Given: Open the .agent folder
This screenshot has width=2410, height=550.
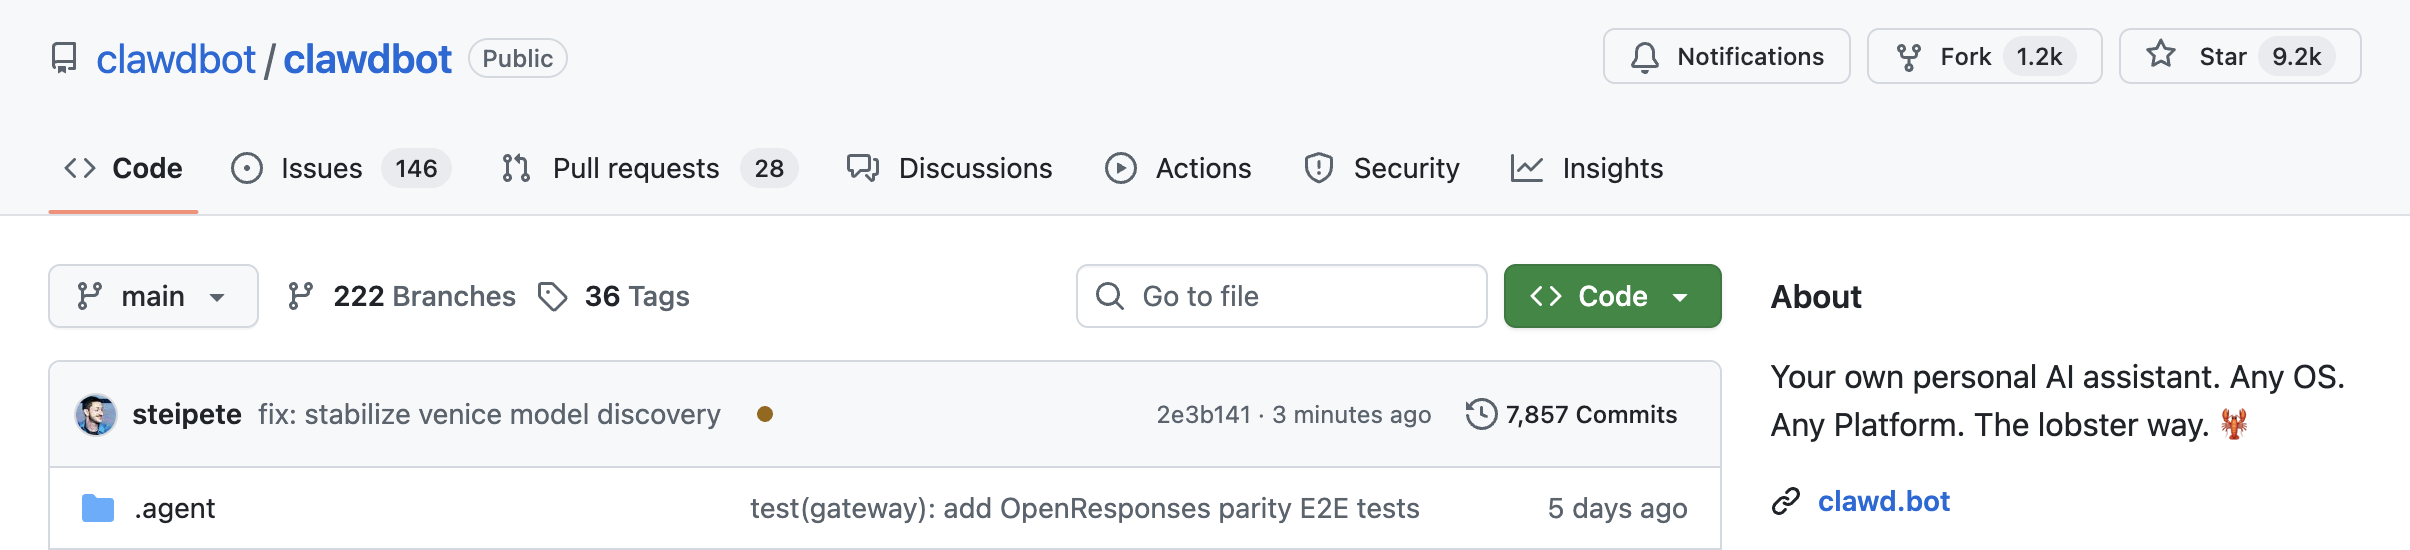Looking at the screenshot, I should point(175,508).
